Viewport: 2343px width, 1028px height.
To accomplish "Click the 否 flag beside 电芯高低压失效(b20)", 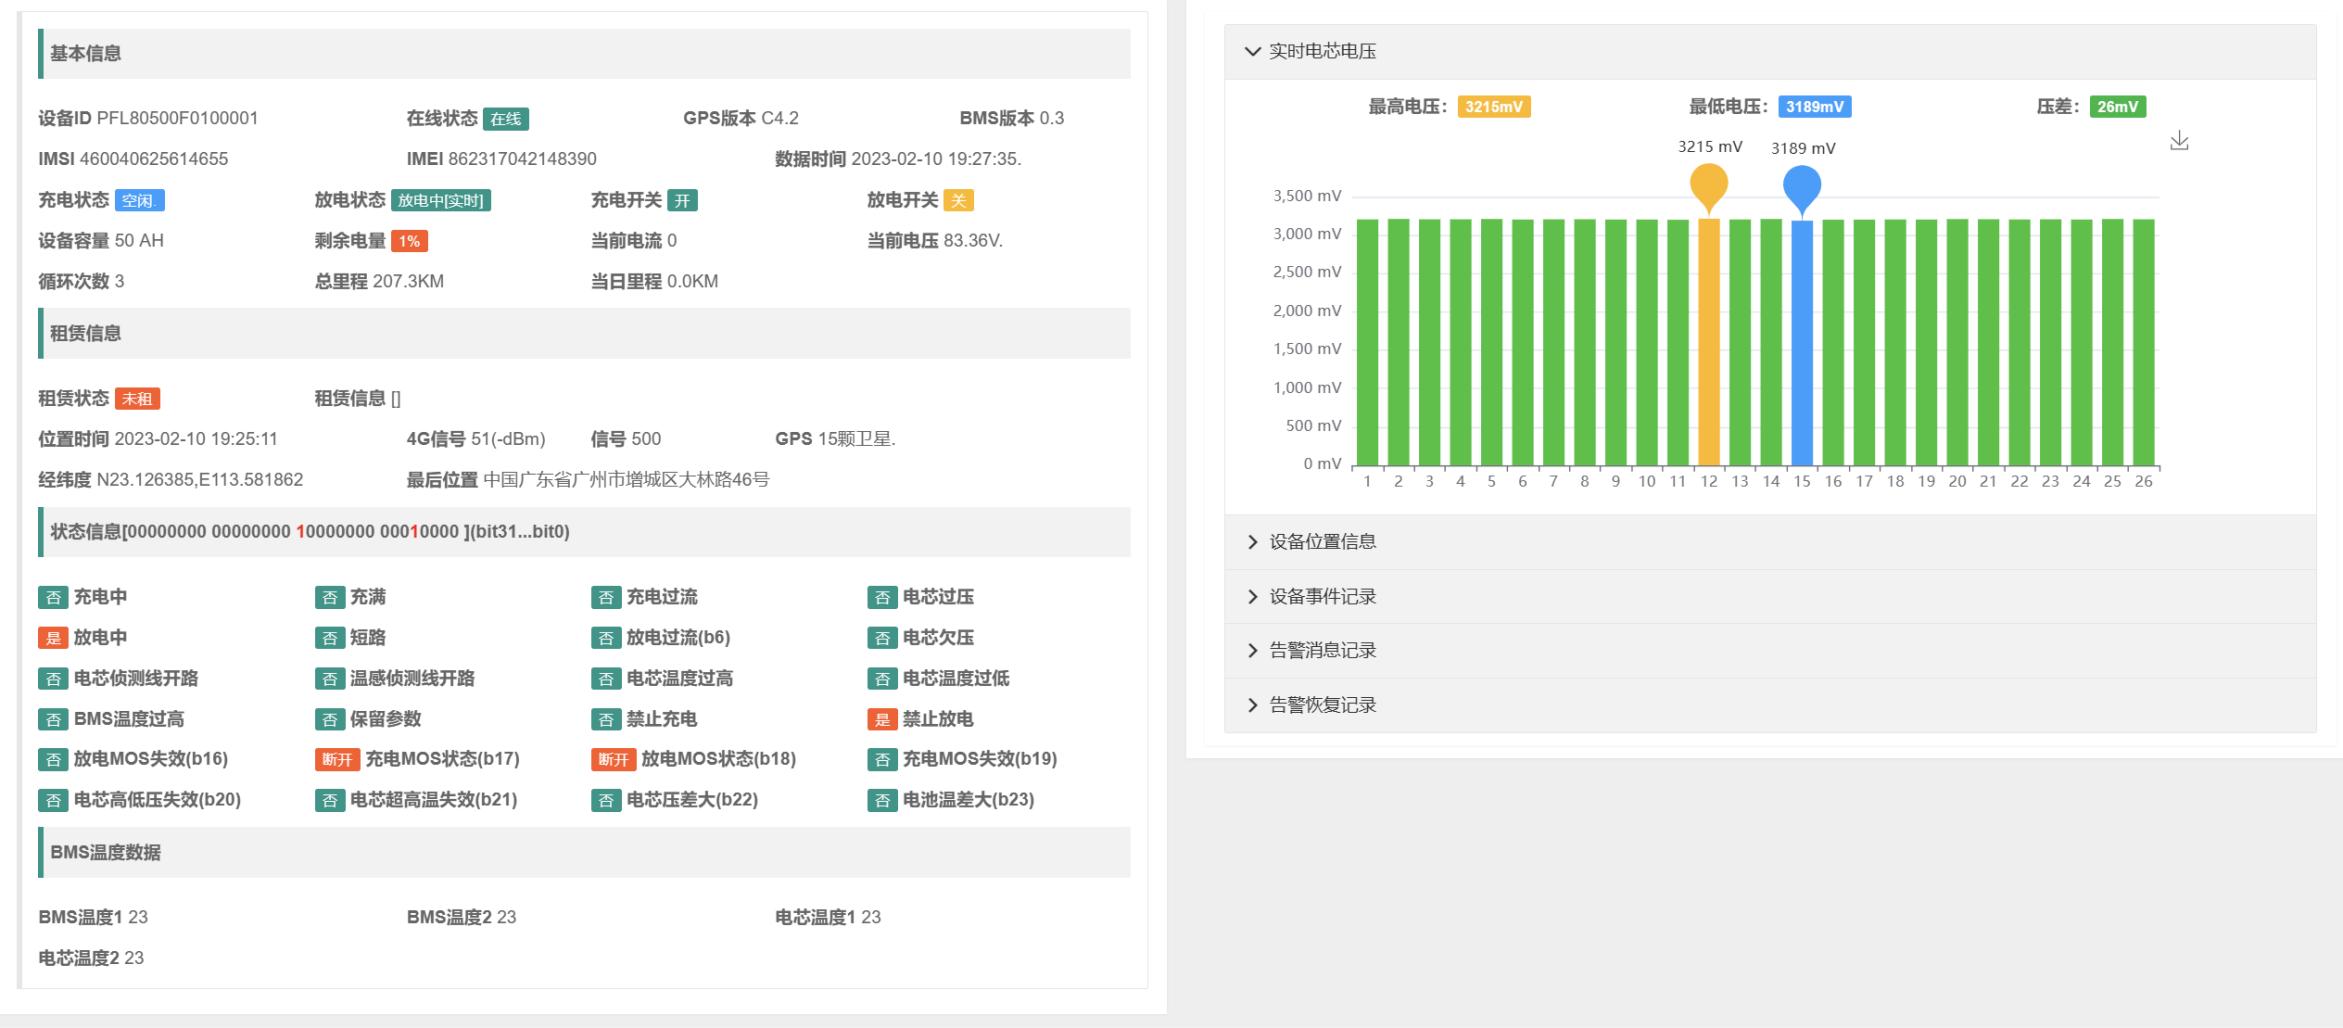I will [x=53, y=800].
